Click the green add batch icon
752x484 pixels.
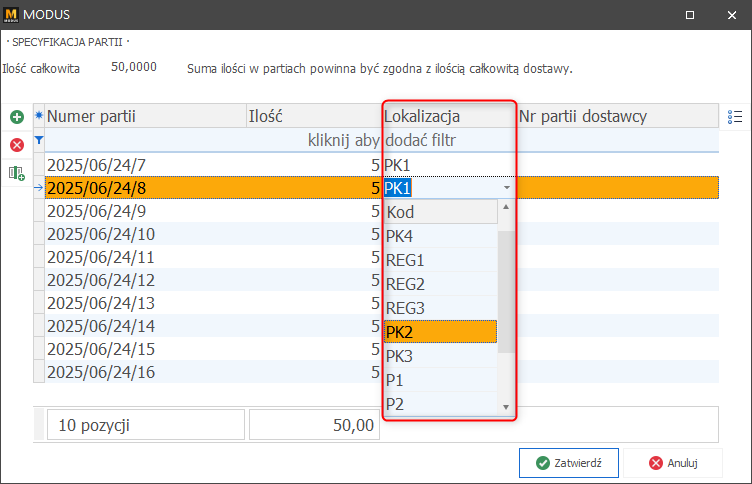pos(17,117)
